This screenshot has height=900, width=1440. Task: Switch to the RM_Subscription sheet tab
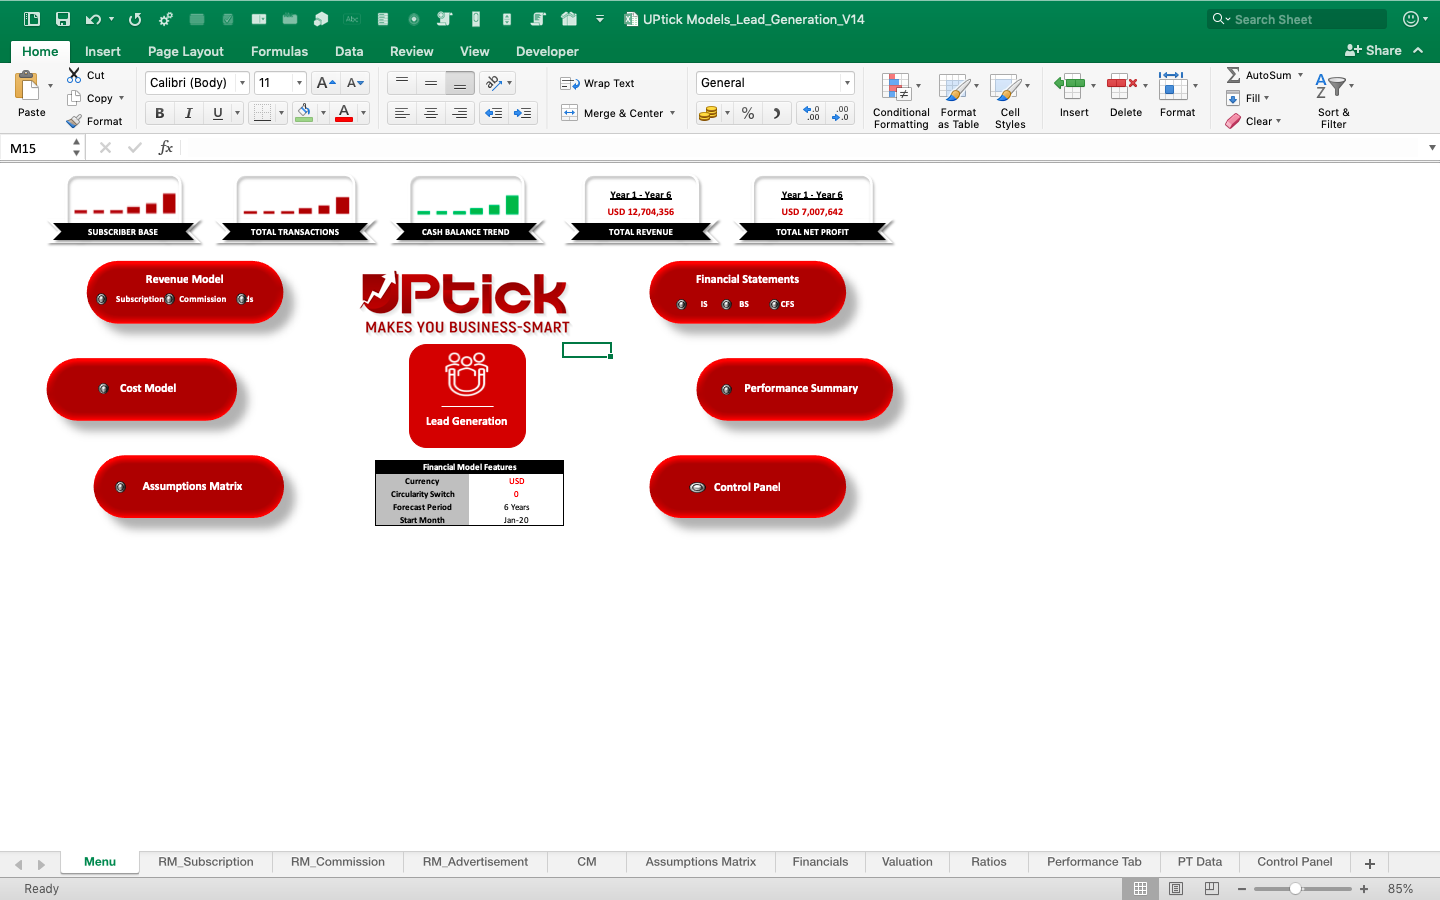coord(206,862)
